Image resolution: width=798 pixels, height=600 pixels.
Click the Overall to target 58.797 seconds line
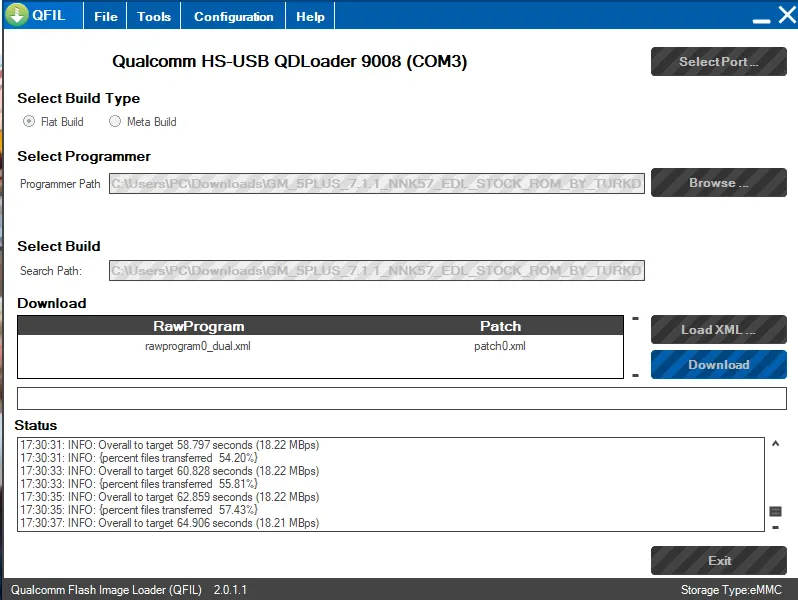point(169,445)
